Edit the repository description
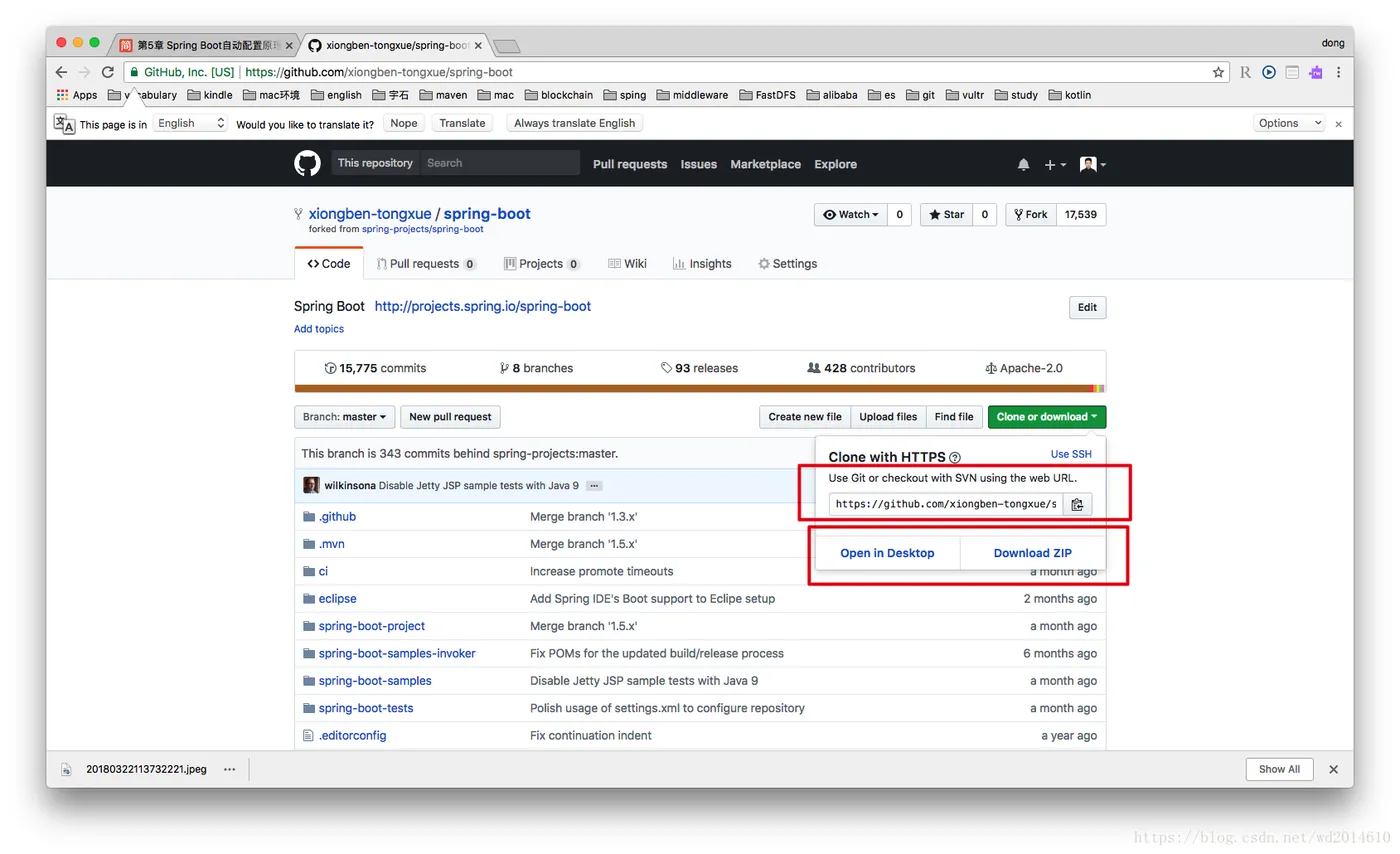Viewport: 1400px width, 854px height. [1087, 308]
